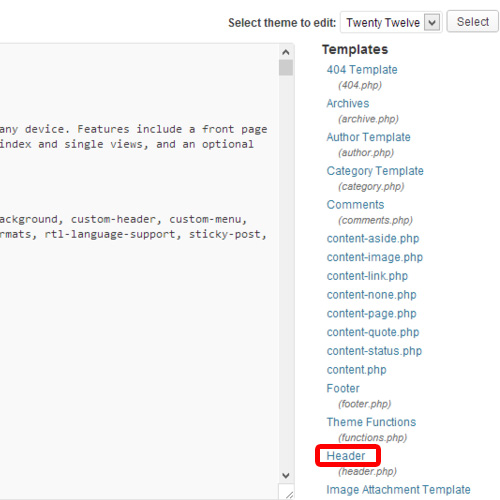Viewport: 500px width, 500px height.
Task: Open the Theme Functions link
Action: [371, 422]
